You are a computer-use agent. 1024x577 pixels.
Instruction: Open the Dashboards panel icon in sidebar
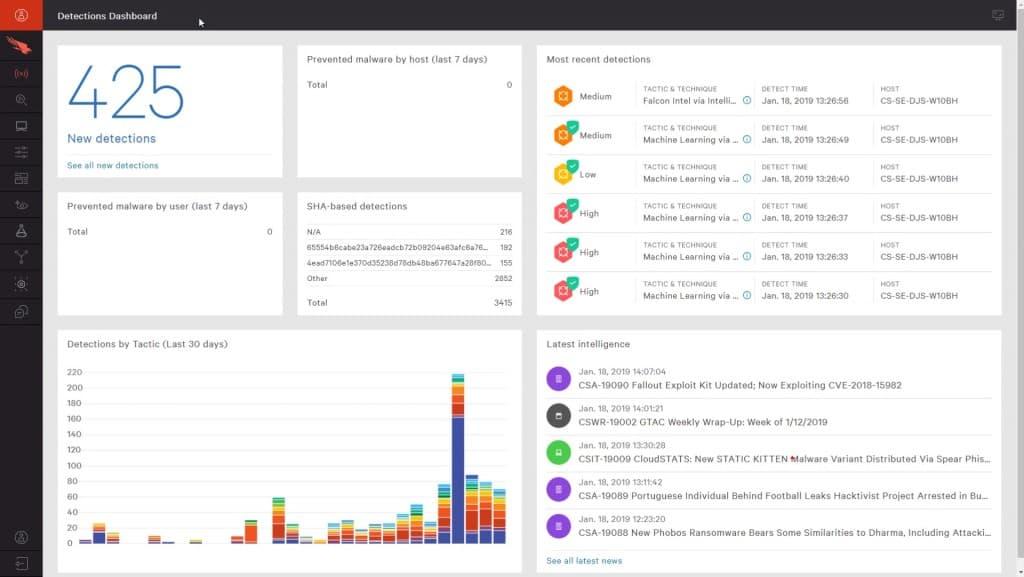pyautogui.click(x=21, y=178)
